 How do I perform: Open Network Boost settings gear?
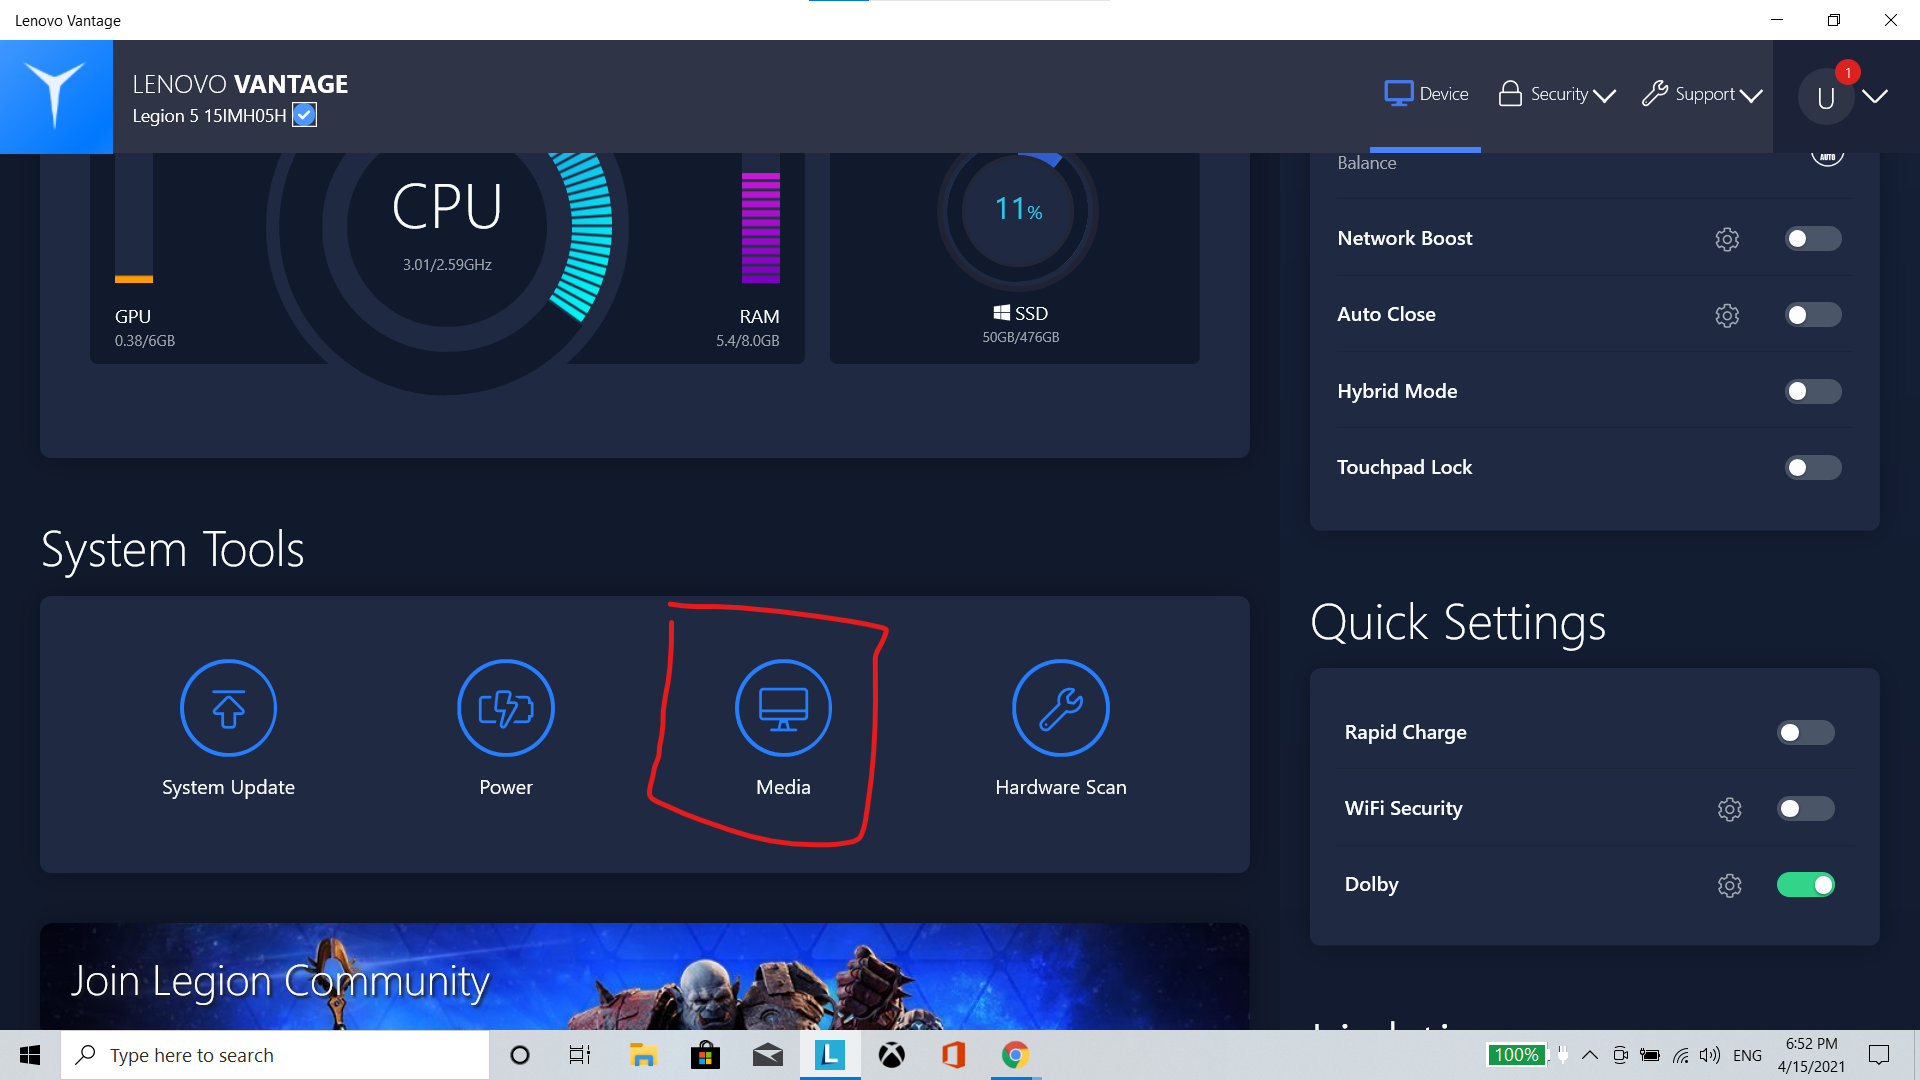(1727, 239)
